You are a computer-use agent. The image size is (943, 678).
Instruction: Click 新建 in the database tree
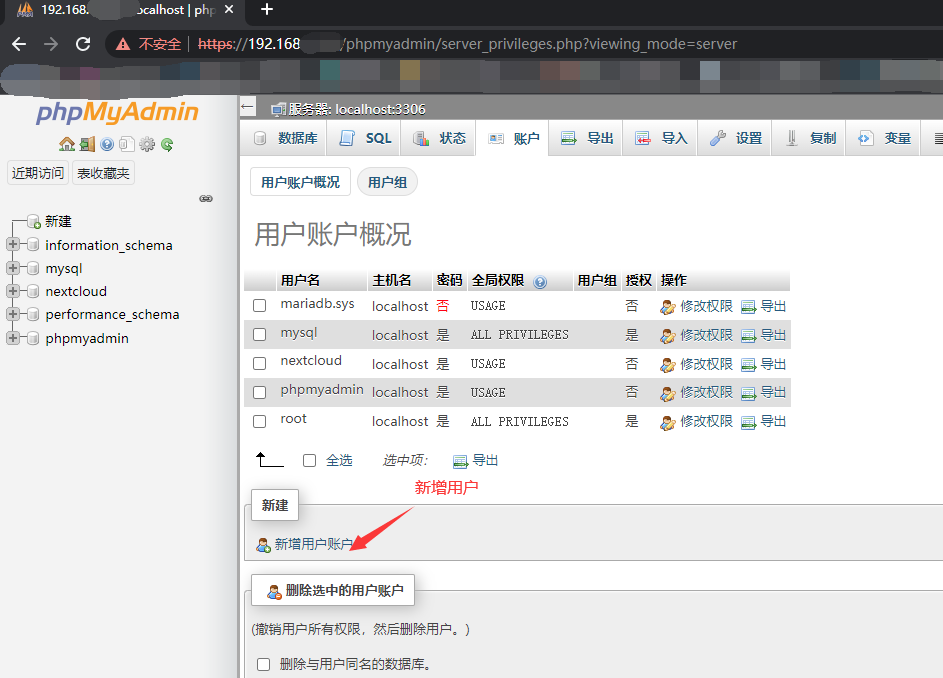(x=58, y=221)
